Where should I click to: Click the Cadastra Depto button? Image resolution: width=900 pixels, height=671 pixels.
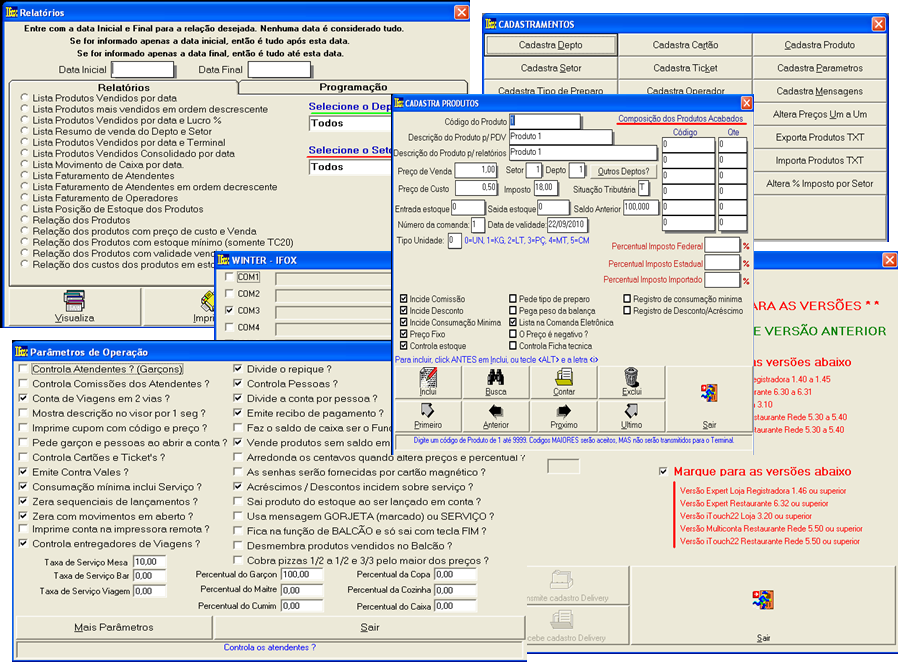[550, 45]
